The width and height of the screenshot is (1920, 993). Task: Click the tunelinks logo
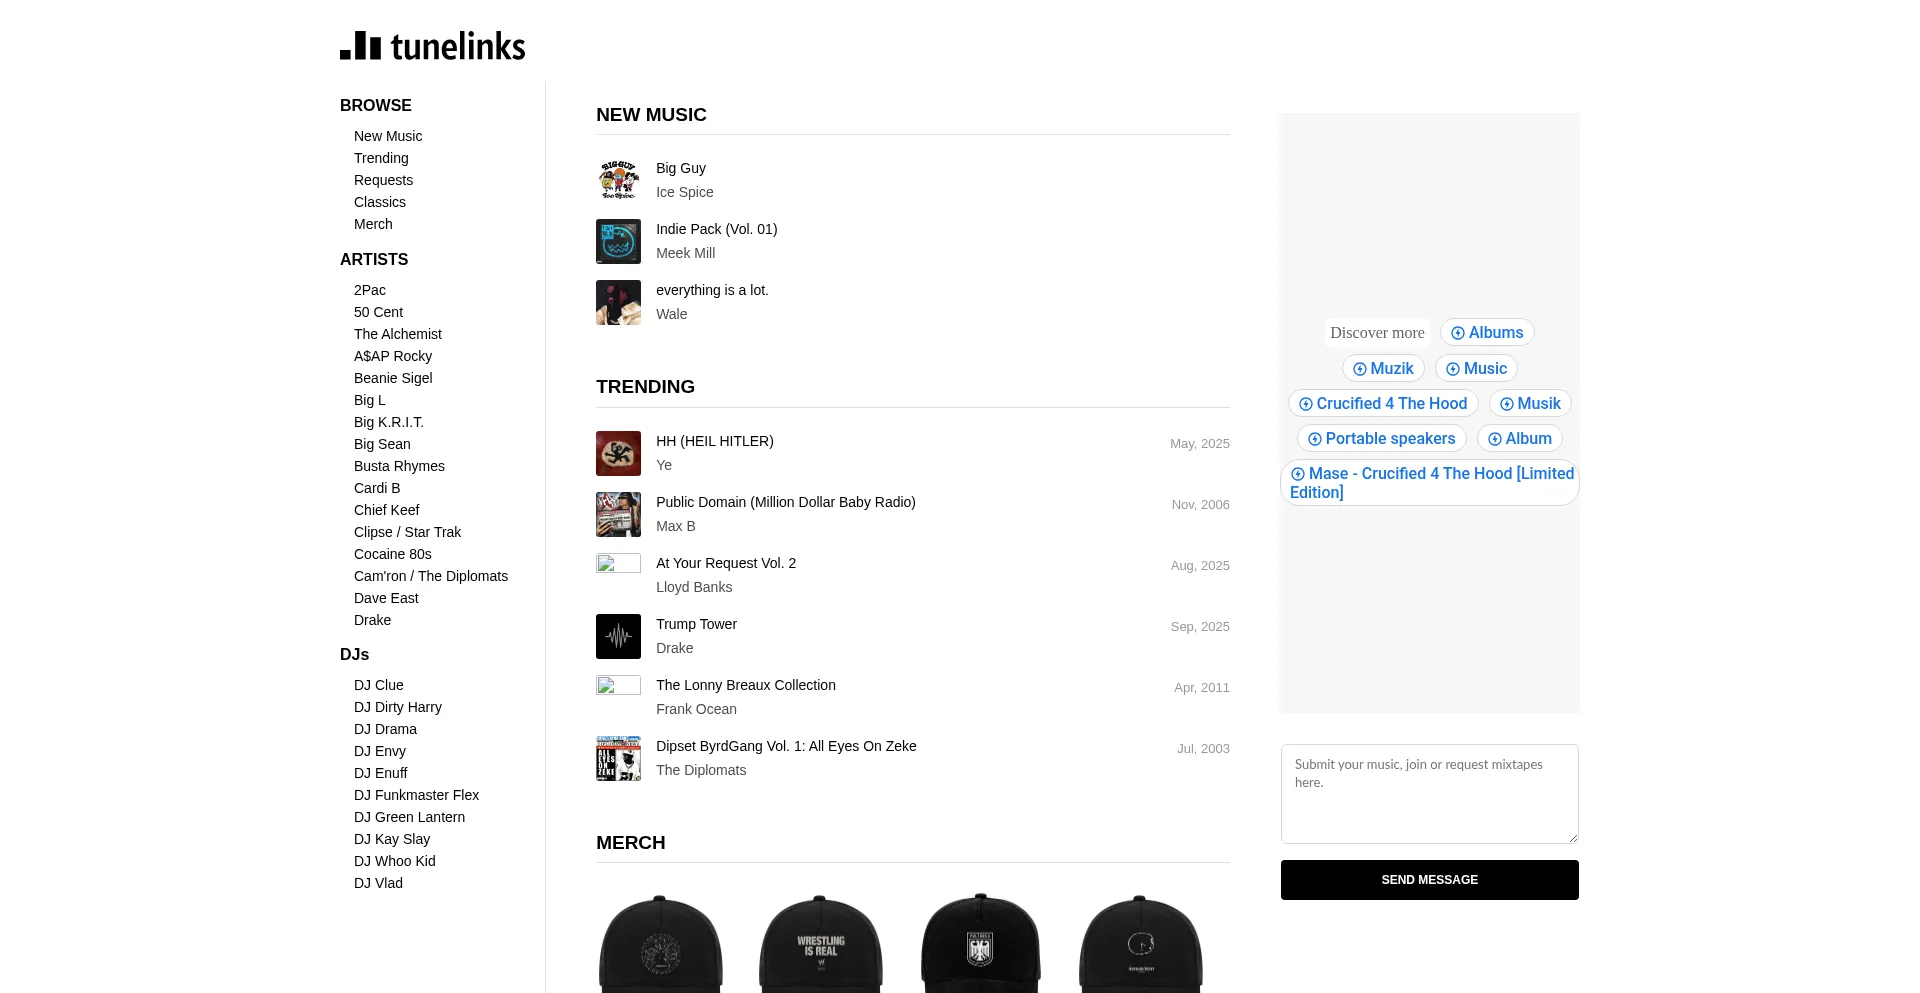click(432, 46)
